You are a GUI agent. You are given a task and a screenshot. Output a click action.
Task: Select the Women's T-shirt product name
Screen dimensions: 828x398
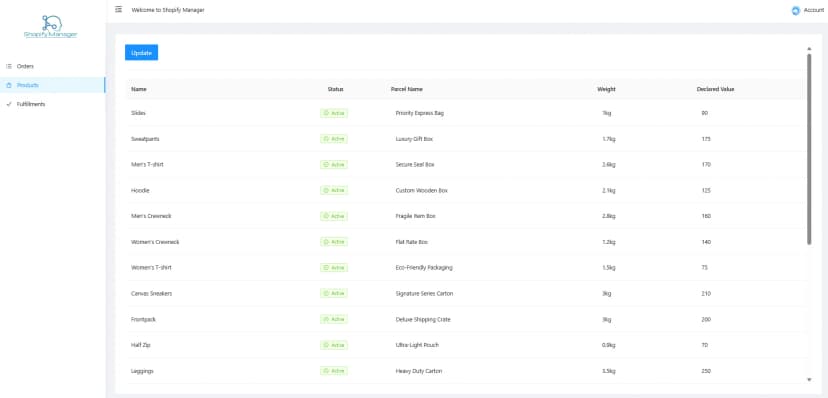click(151, 268)
